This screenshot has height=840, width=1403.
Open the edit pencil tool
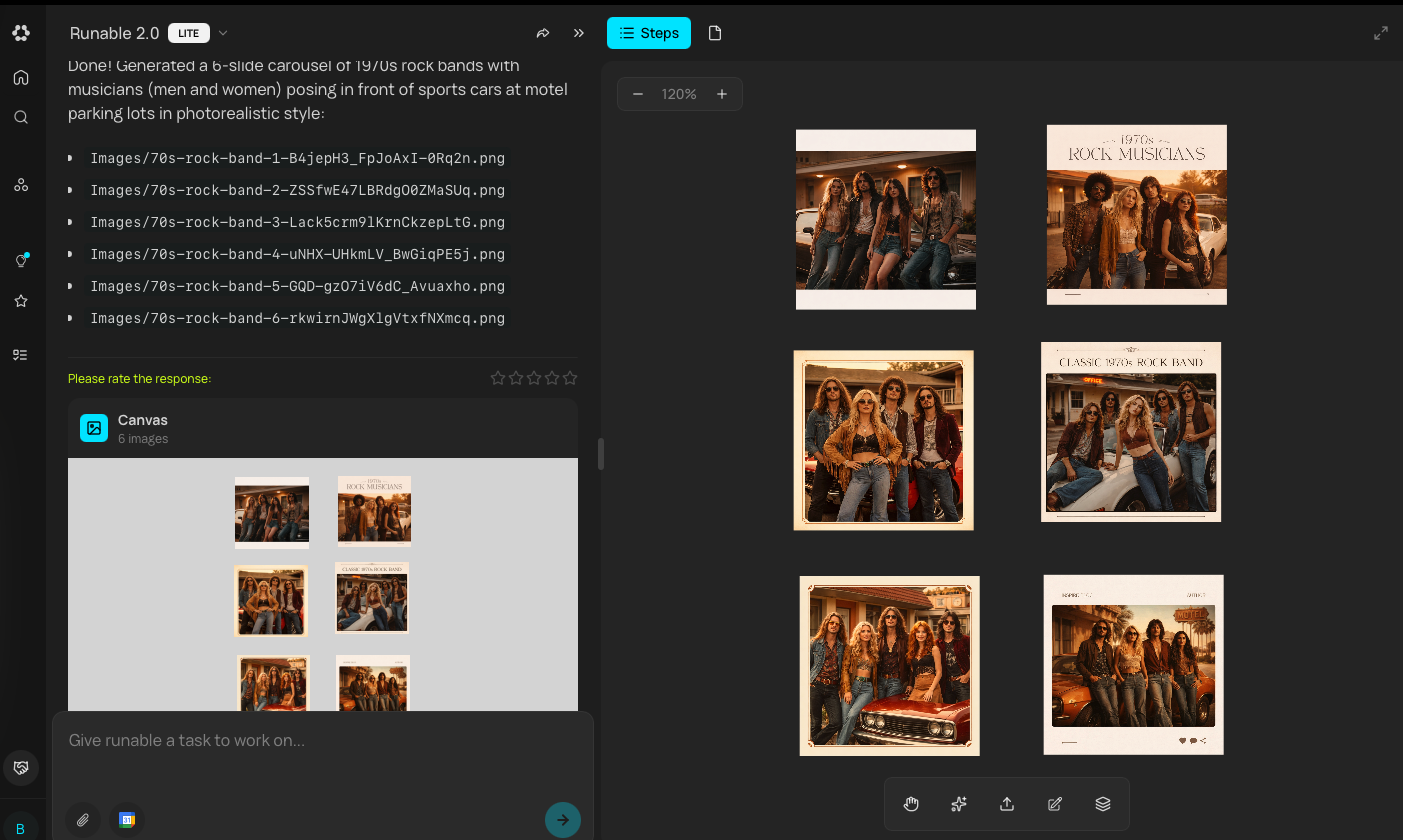(x=1055, y=804)
